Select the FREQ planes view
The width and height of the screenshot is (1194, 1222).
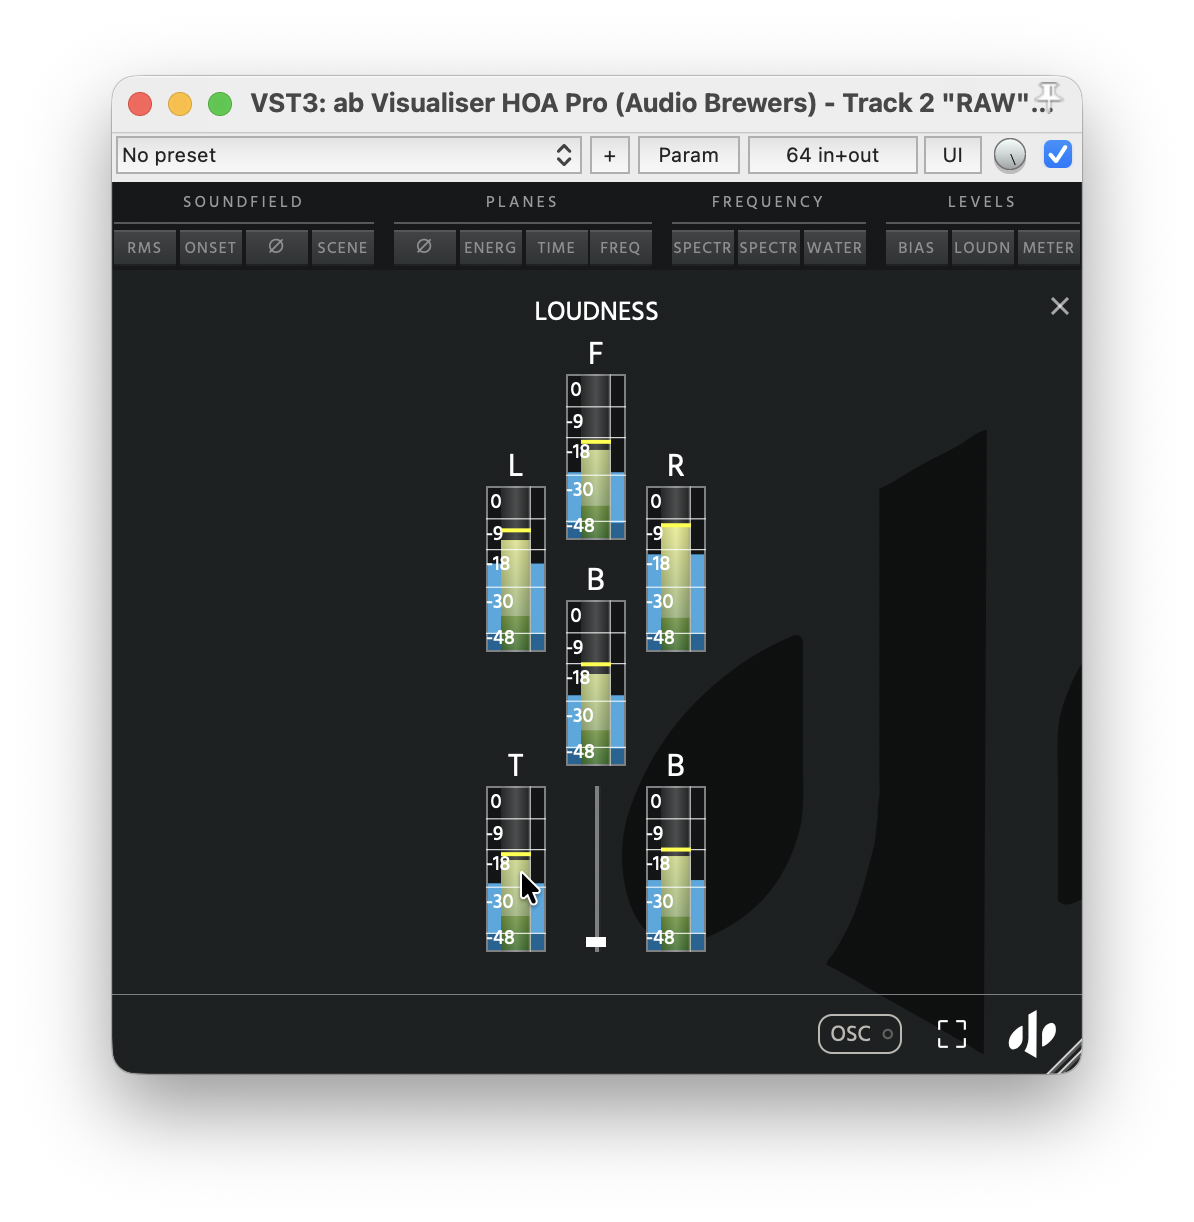click(620, 247)
